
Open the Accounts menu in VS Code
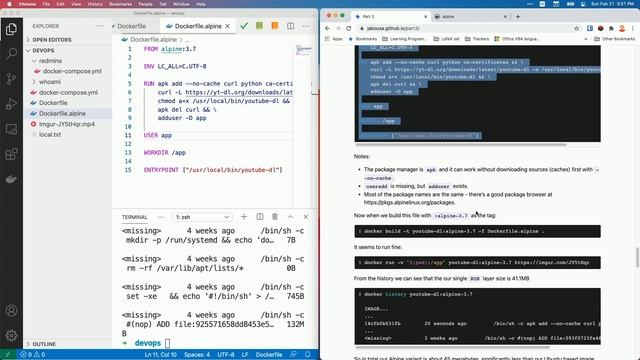coord(11,311)
